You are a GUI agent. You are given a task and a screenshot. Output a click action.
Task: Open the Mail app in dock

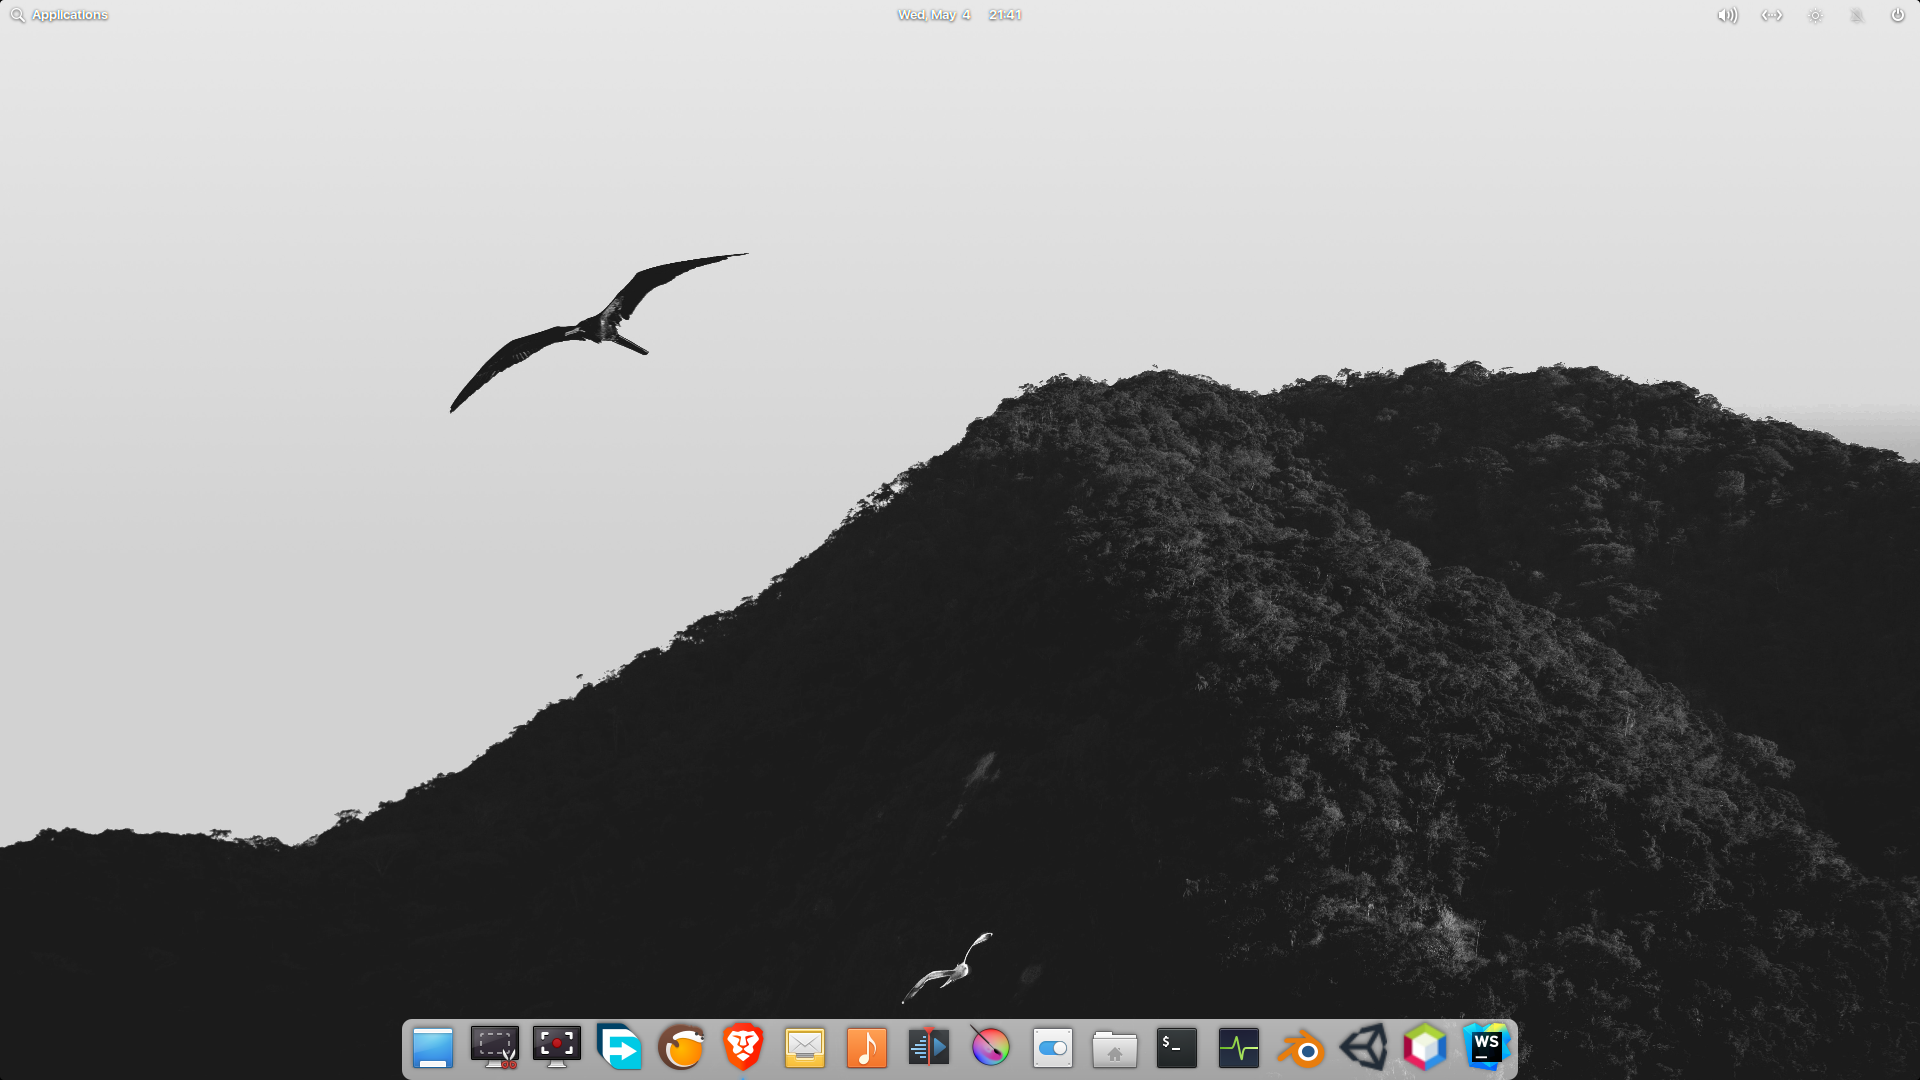point(805,1048)
